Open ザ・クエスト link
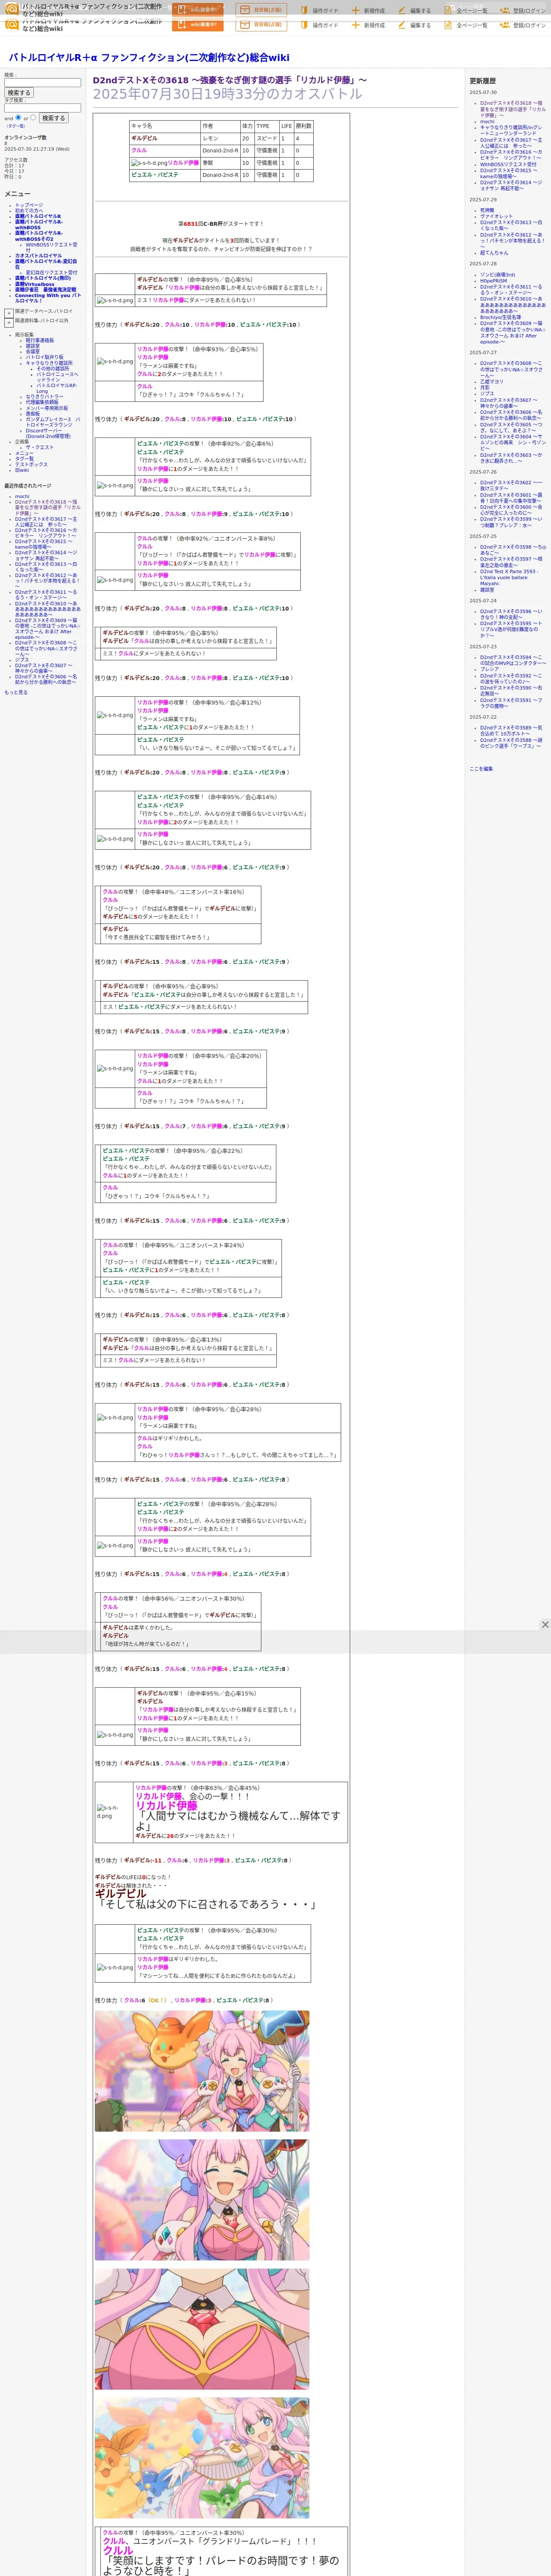 [x=39, y=448]
